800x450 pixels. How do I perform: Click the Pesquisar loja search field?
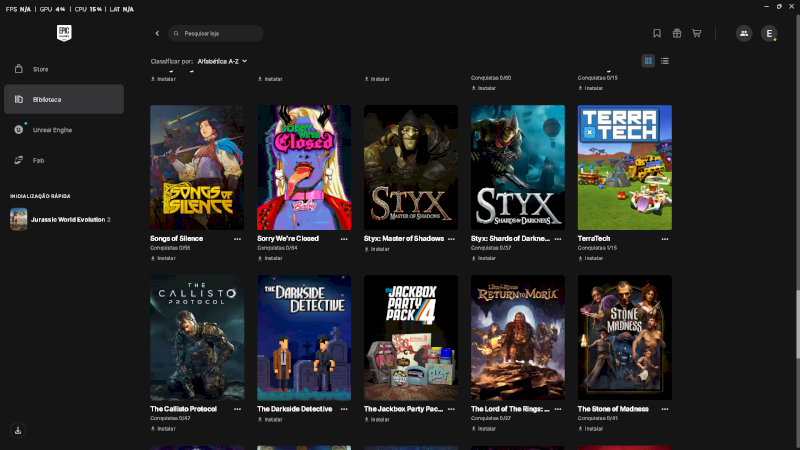[216, 33]
